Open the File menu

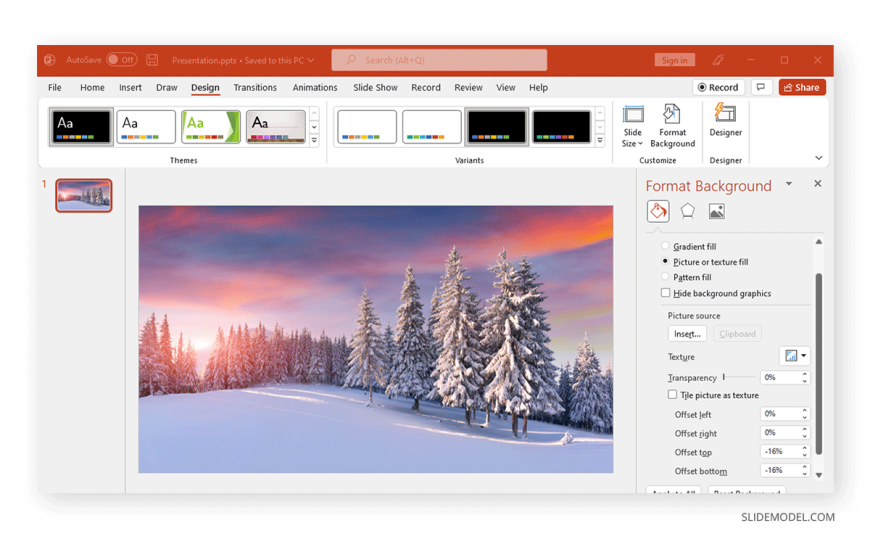(x=54, y=88)
